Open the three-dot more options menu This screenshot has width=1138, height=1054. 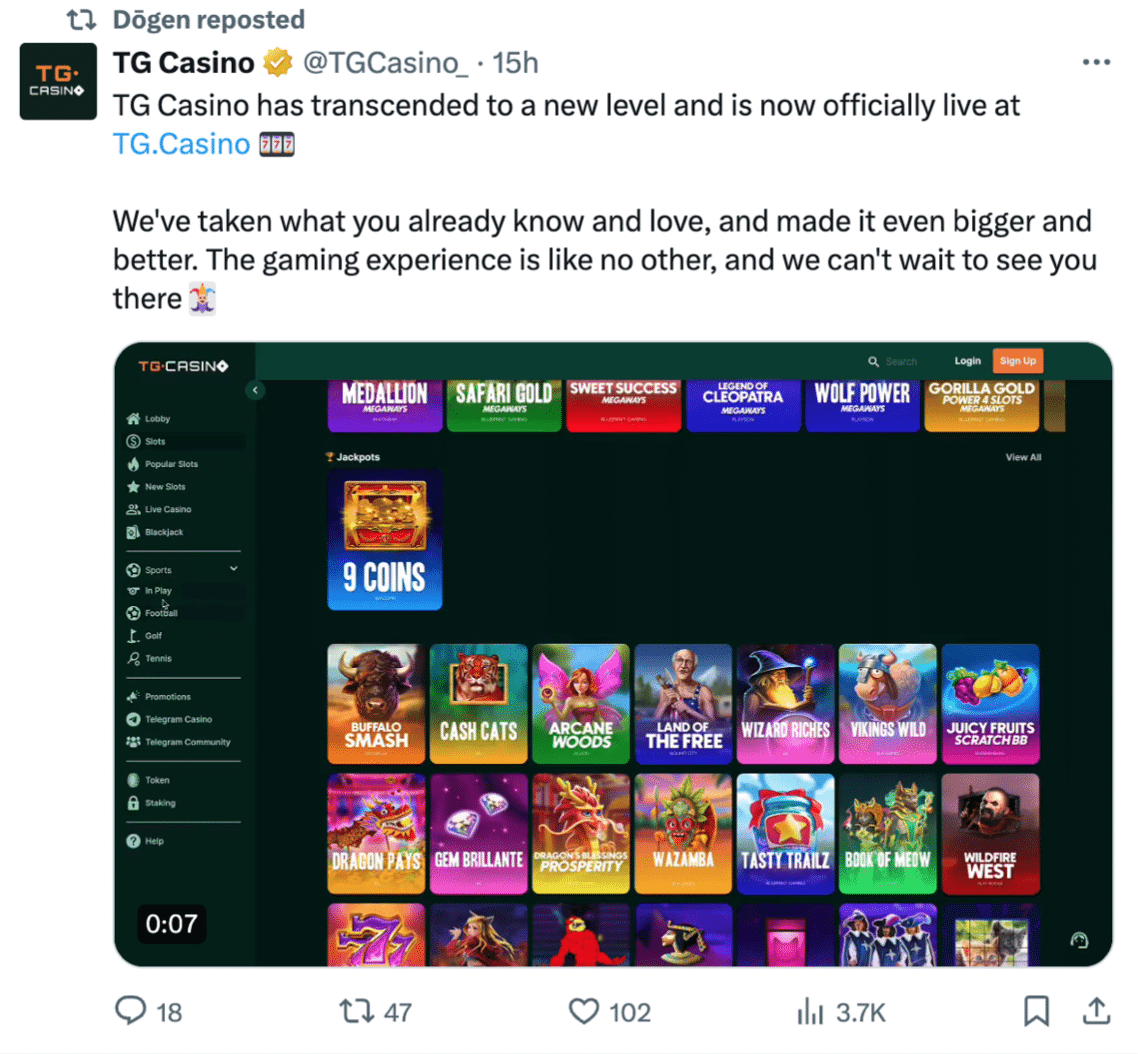point(1096,62)
